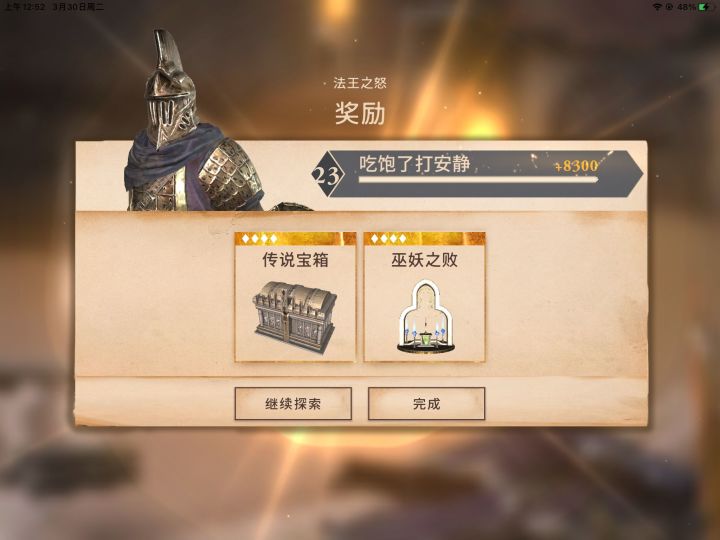Tap the player name 吃饱了打安静
This screenshot has width=720, height=540.
pos(415,164)
